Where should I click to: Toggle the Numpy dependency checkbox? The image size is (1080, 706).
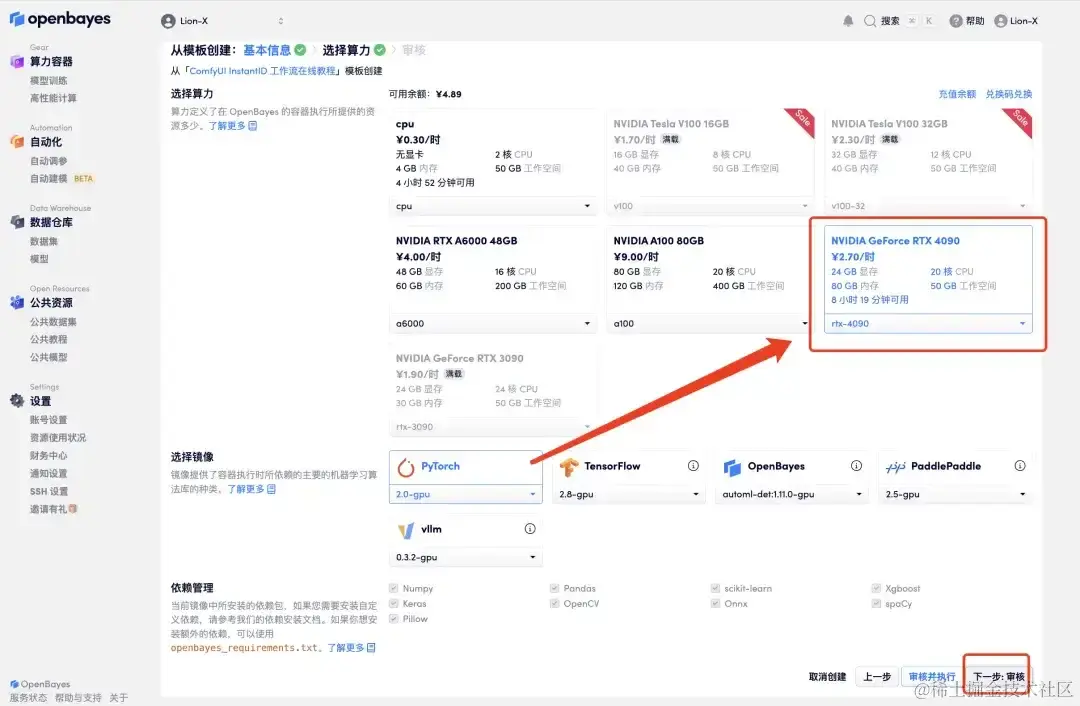(x=393, y=588)
